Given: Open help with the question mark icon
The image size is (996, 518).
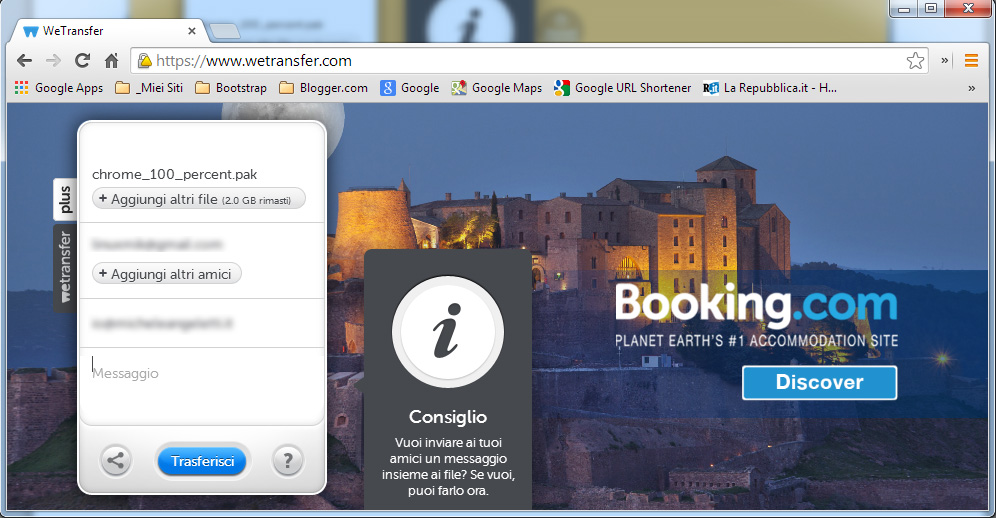Looking at the screenshot, I should pos(288,460).
